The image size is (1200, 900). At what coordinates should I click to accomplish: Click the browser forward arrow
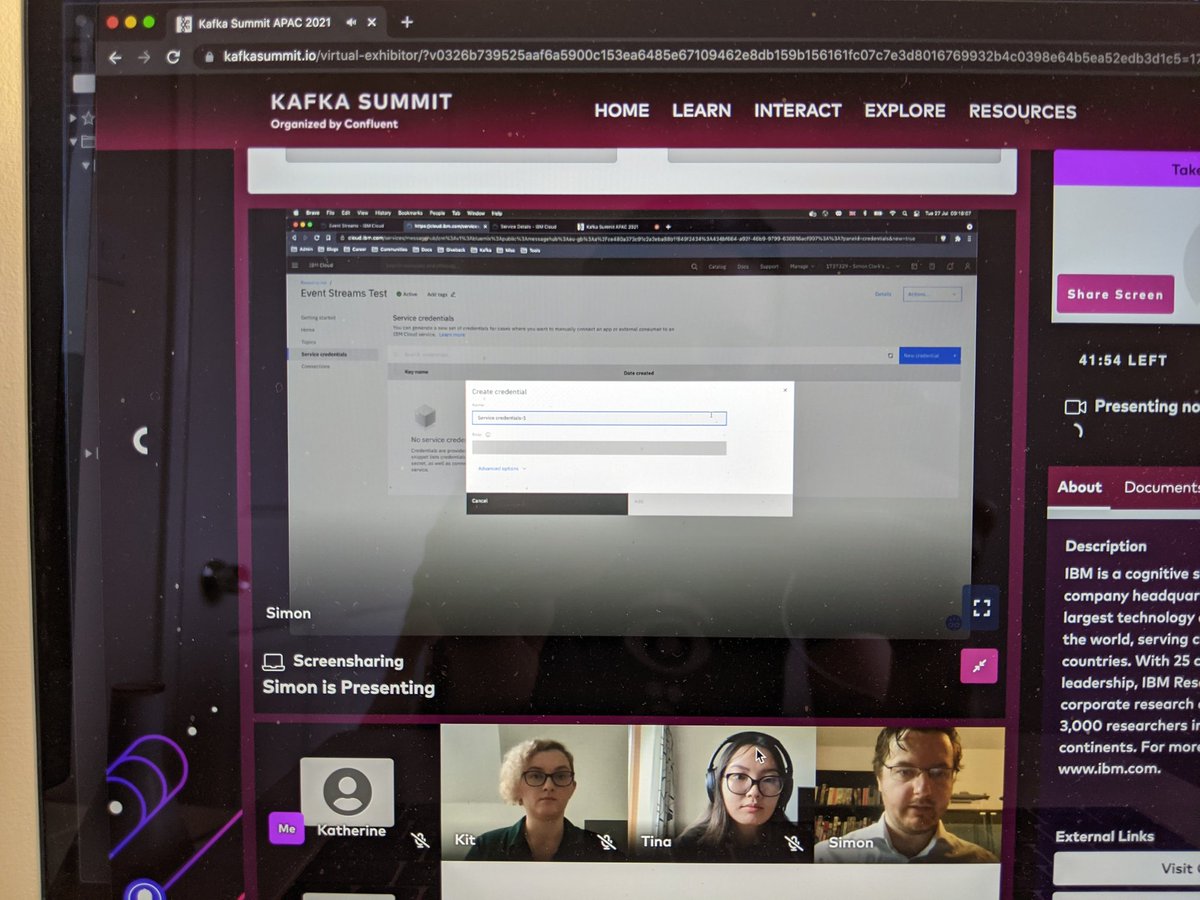[x=144, y=58]
